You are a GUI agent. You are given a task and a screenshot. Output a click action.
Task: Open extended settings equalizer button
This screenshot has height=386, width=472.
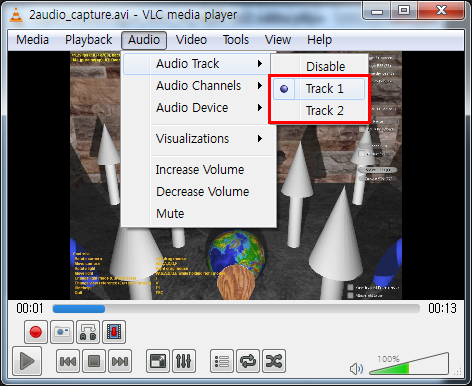[184, 361]
